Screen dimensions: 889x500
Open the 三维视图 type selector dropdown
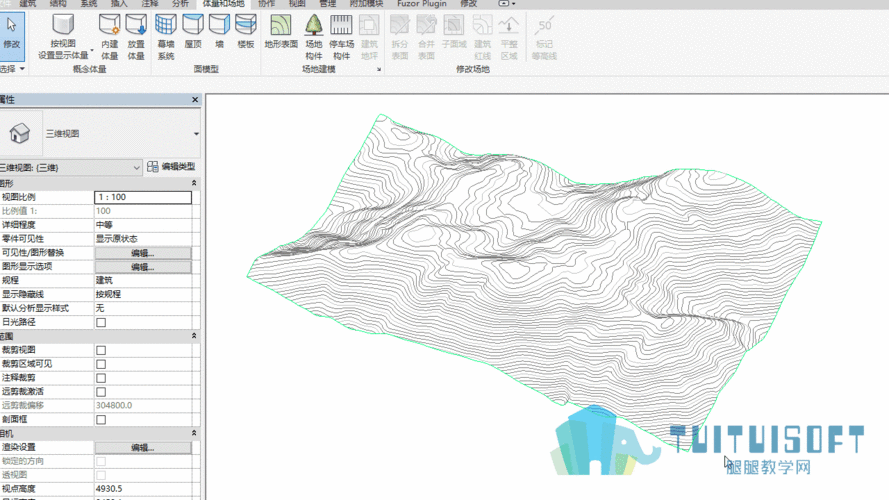(x=196, y=133)
